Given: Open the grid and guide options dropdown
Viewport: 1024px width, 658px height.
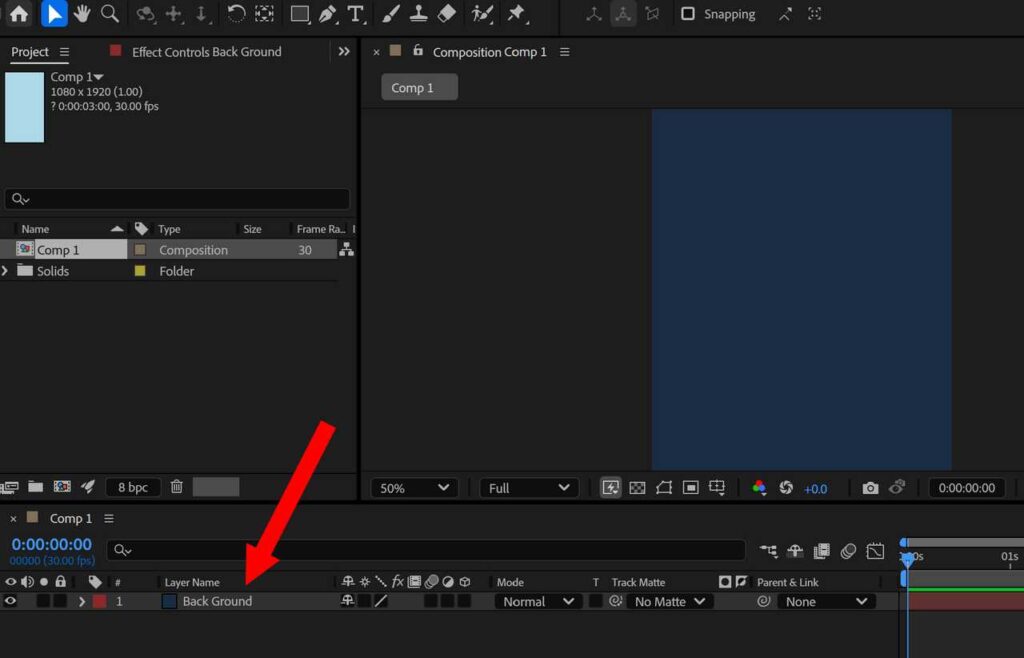Looking at the screenshot, I should click(x=717, y=488).
